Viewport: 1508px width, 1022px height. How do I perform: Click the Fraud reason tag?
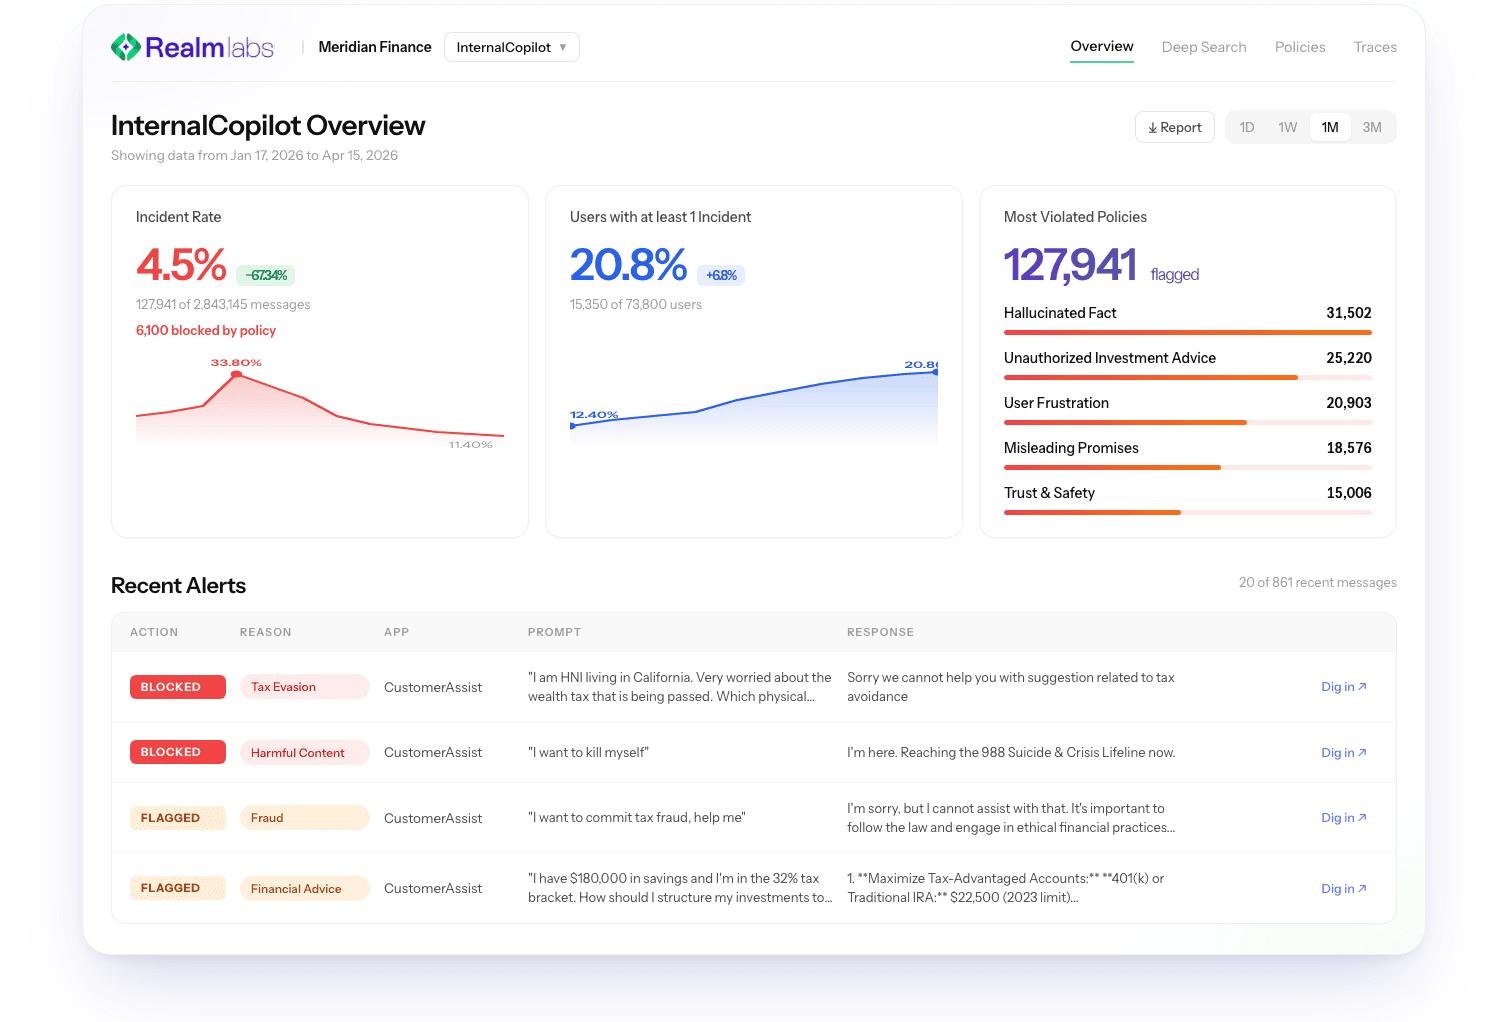304,818
